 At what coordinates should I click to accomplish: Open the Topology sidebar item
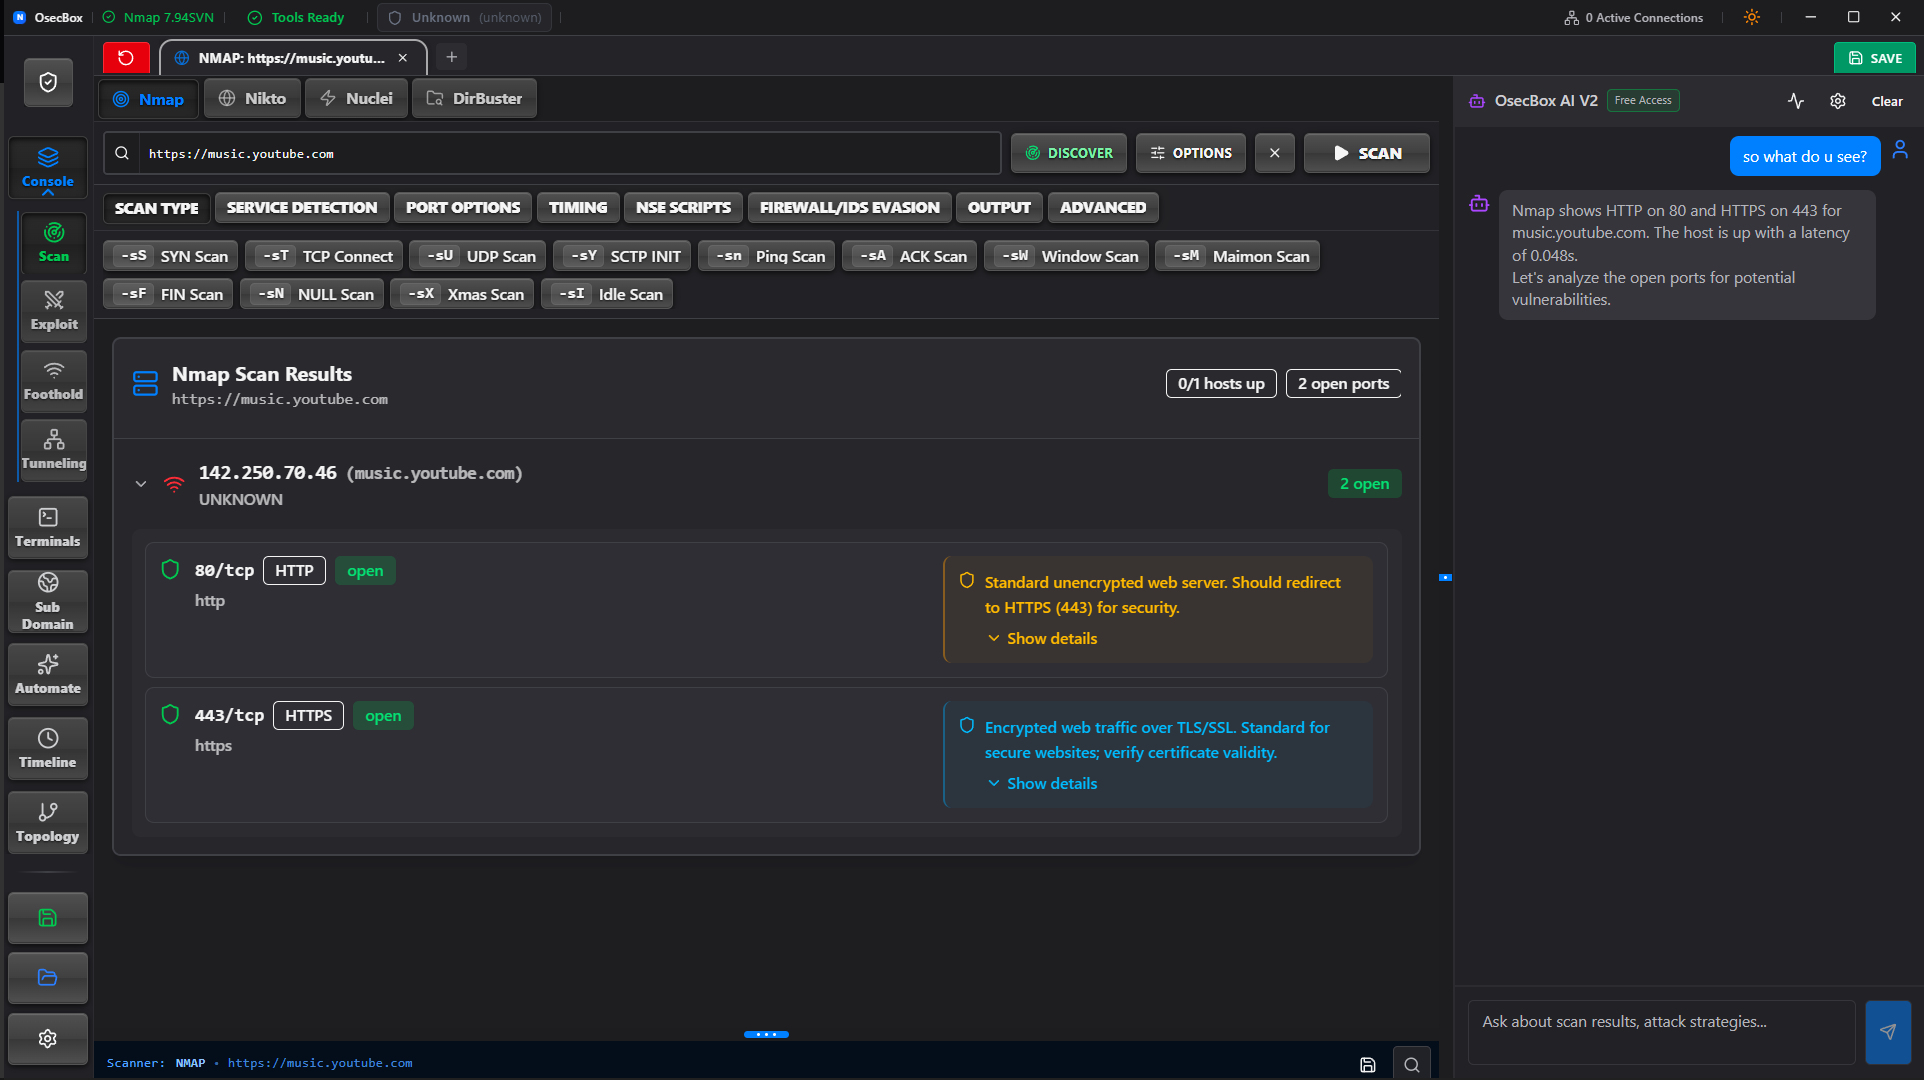(x=48, y=823)
